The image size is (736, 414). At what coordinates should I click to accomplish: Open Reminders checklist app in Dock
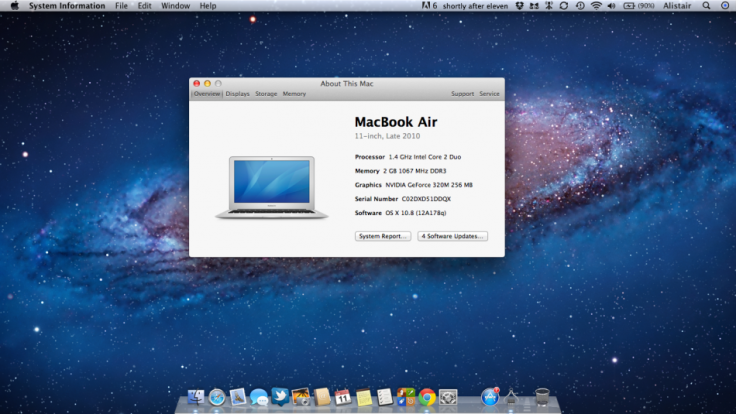[x=385, y=397]
